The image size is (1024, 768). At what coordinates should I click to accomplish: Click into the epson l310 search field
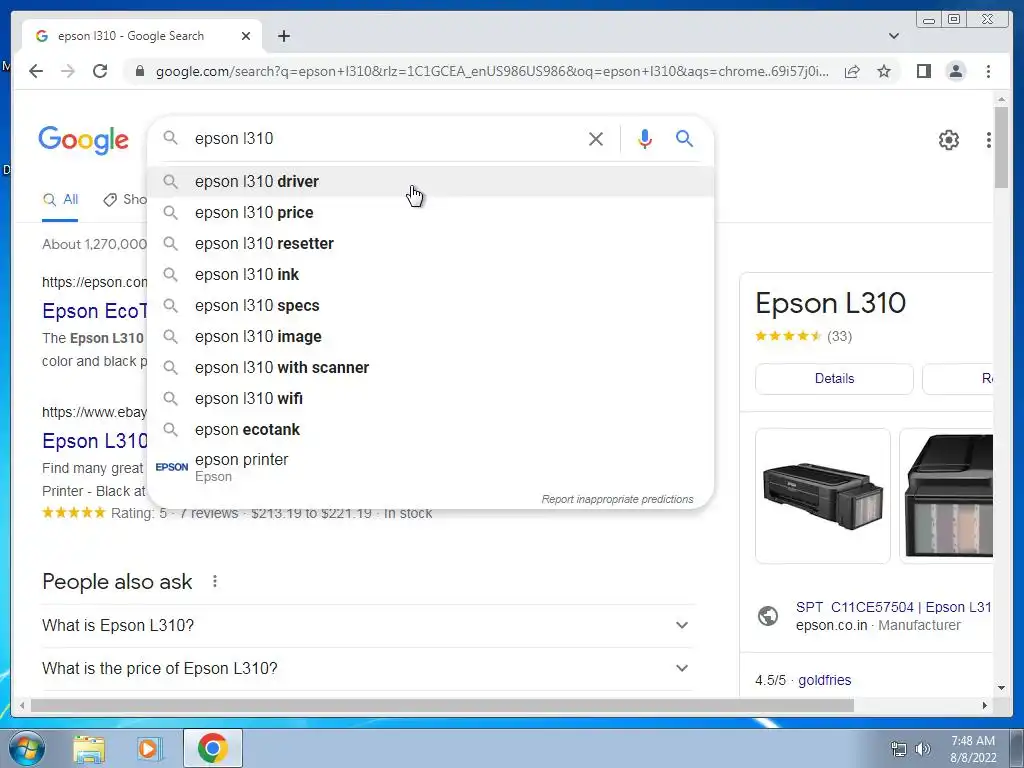pyautogui.click(x=385, y=139)
